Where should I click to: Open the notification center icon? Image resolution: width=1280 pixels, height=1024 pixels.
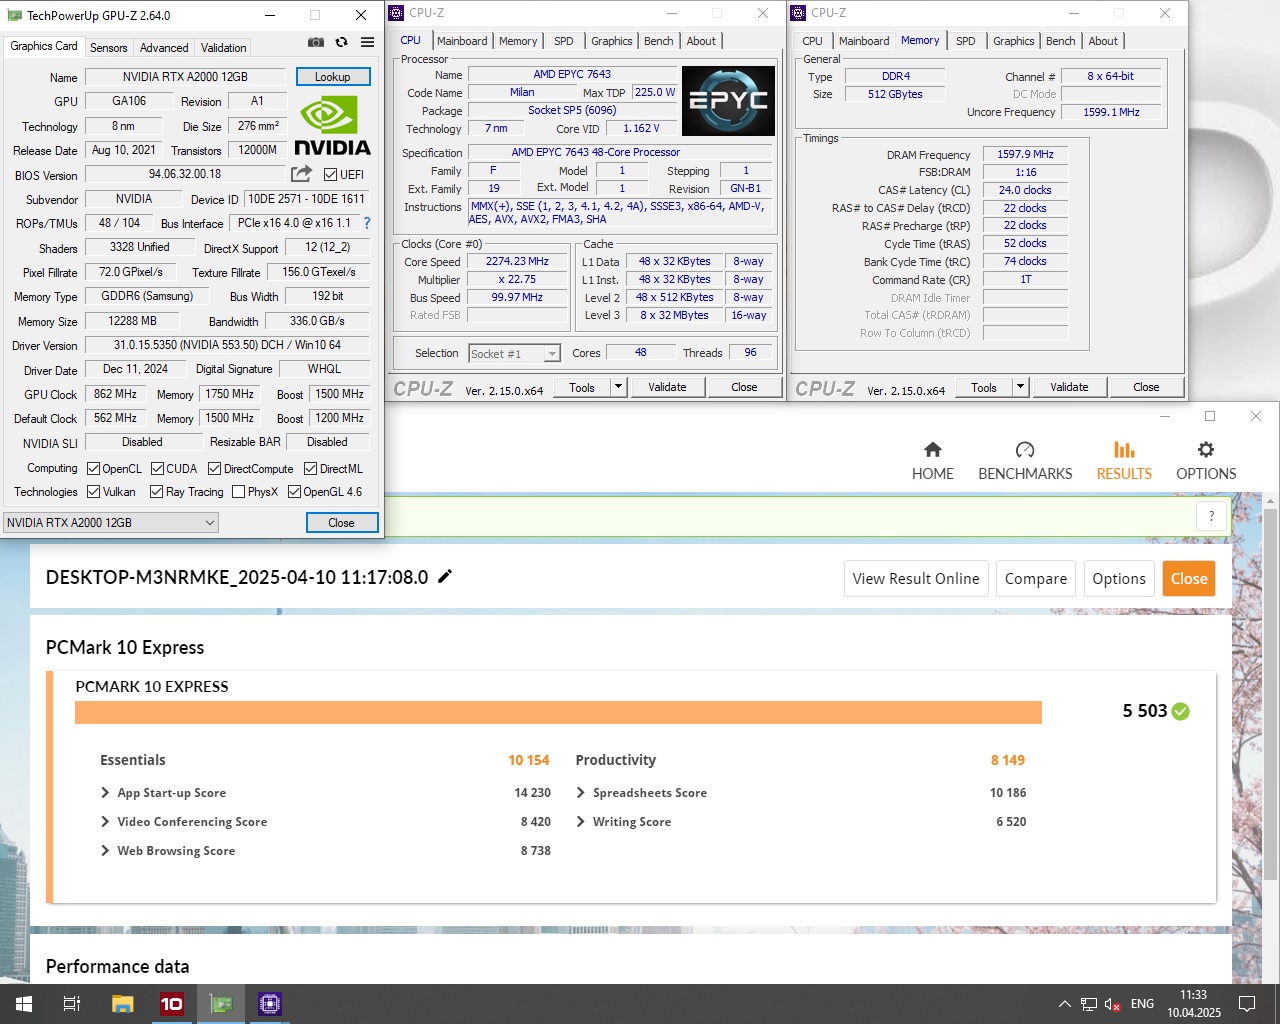click(x=1247, y=1004)
